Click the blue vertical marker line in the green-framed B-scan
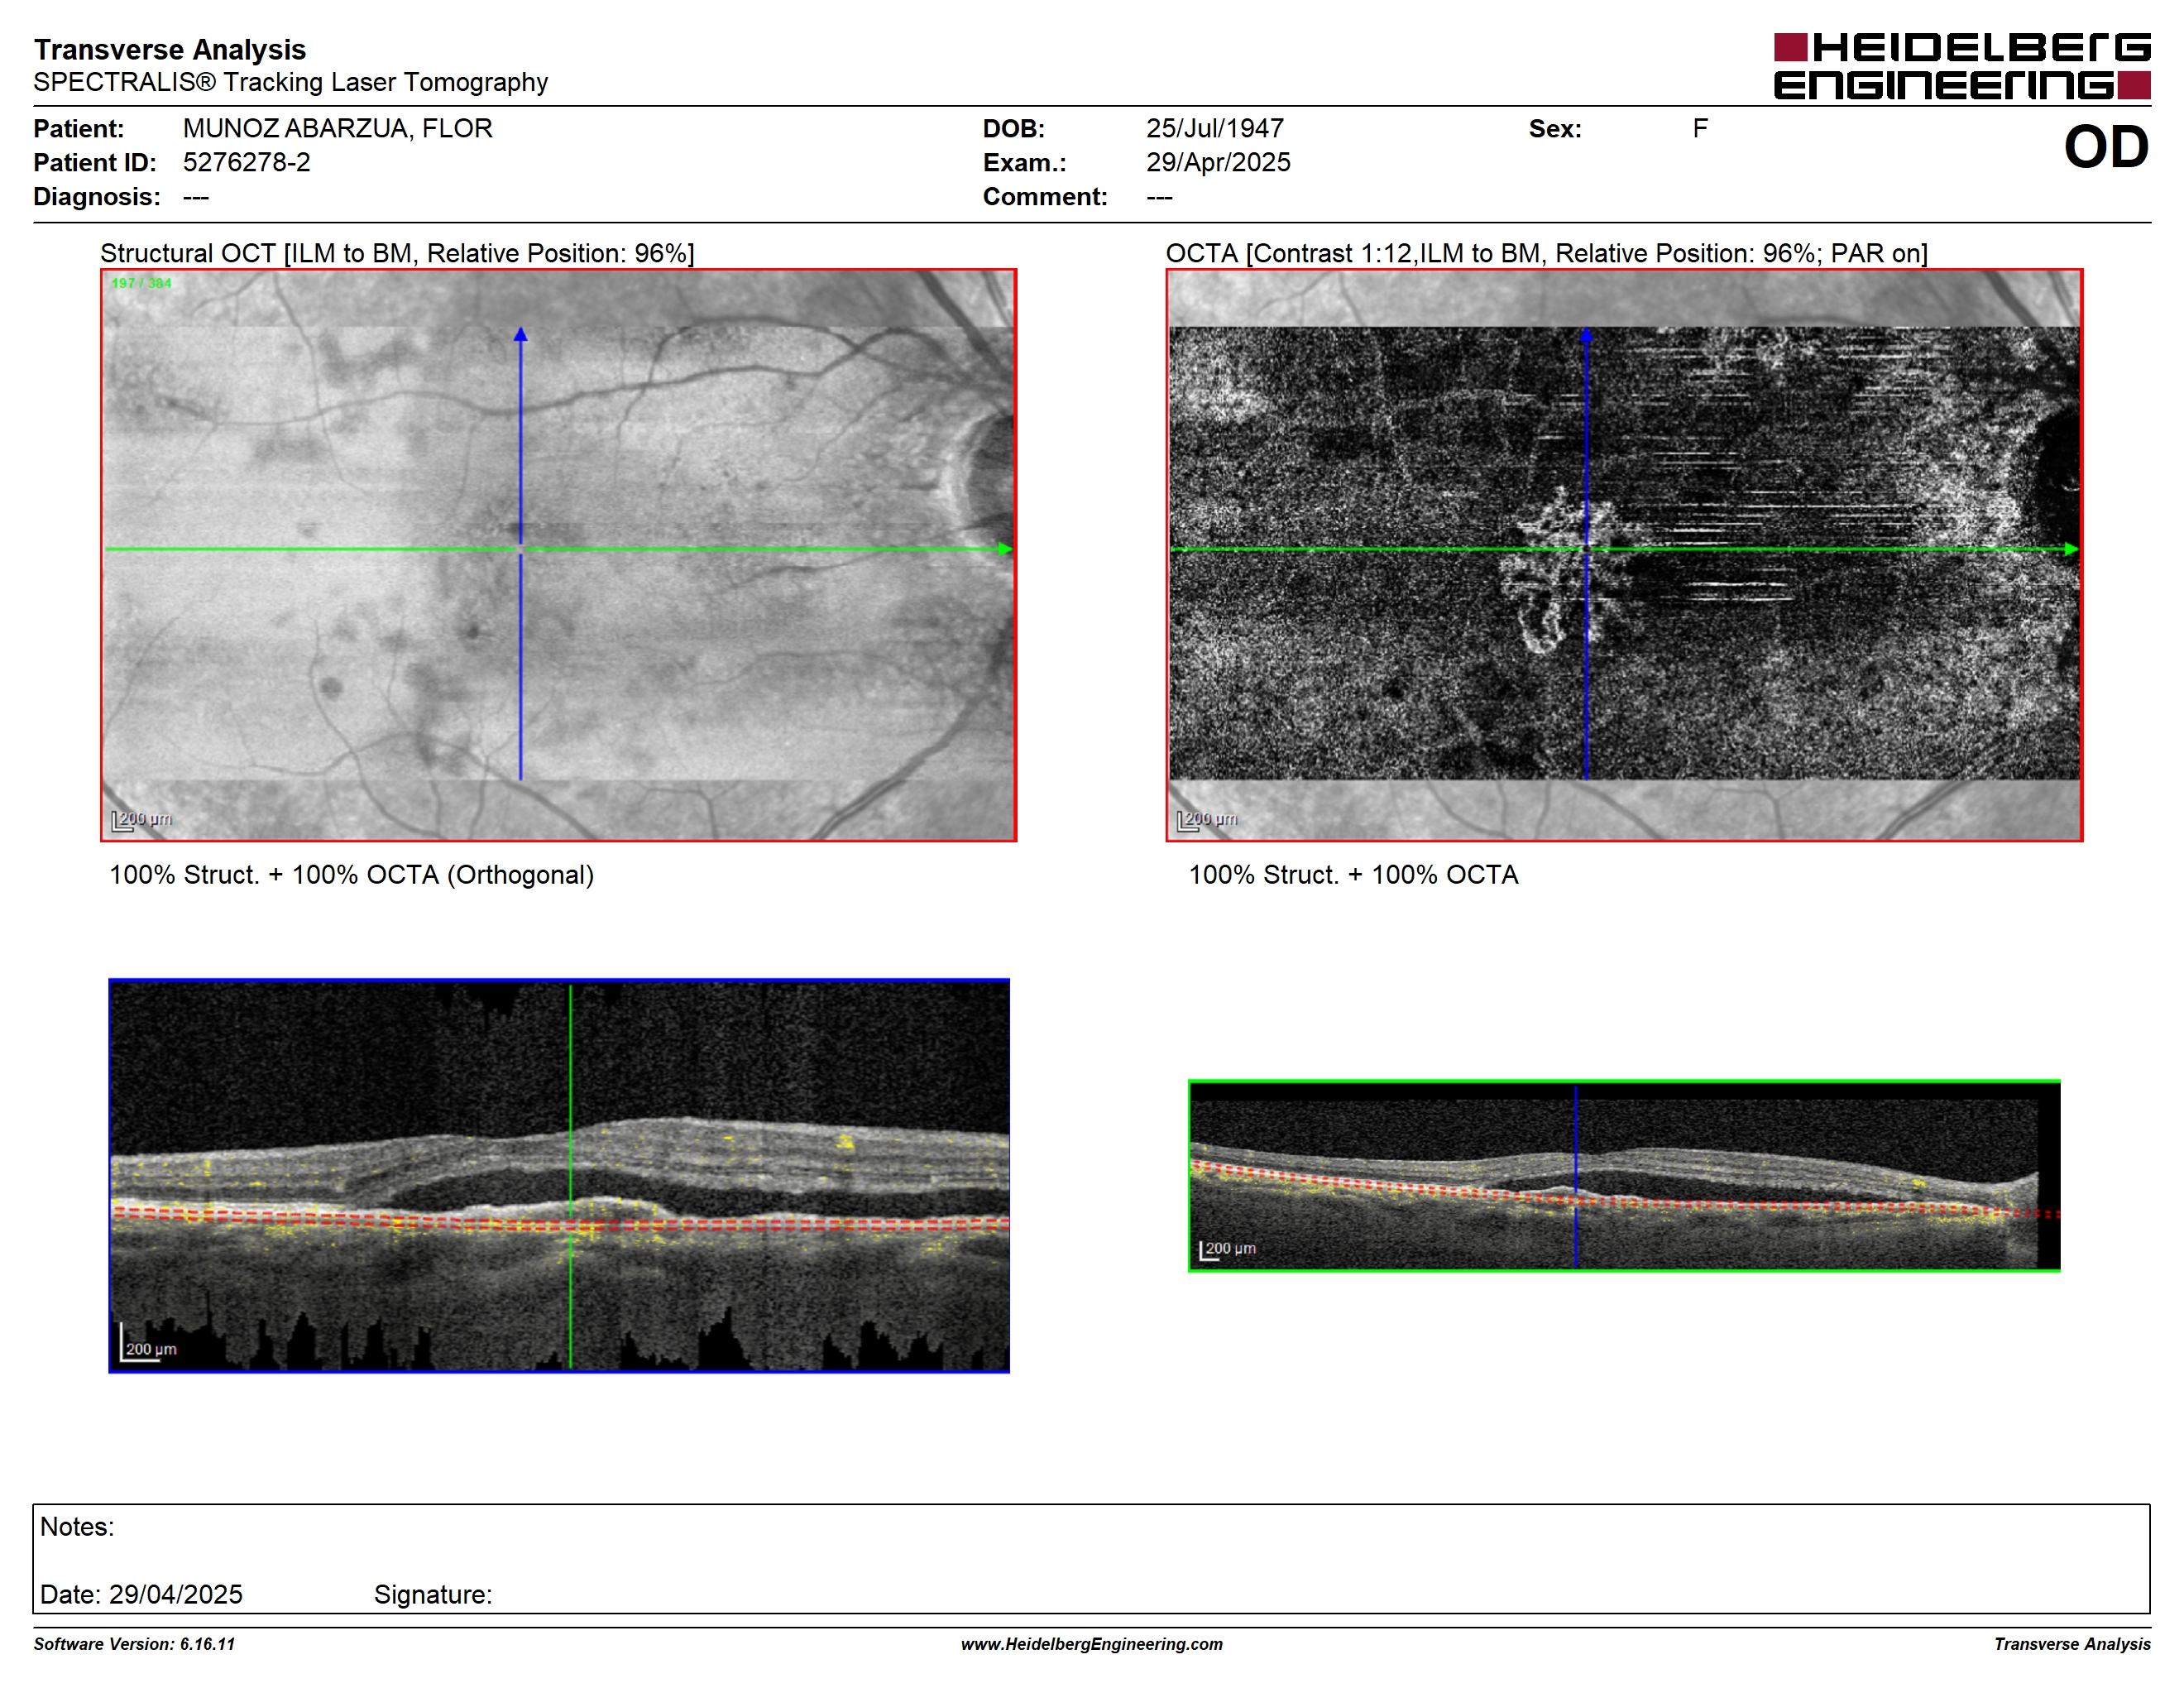The width and height of the screenshot is (2184, 1688). click(x=1576, y=1176)
